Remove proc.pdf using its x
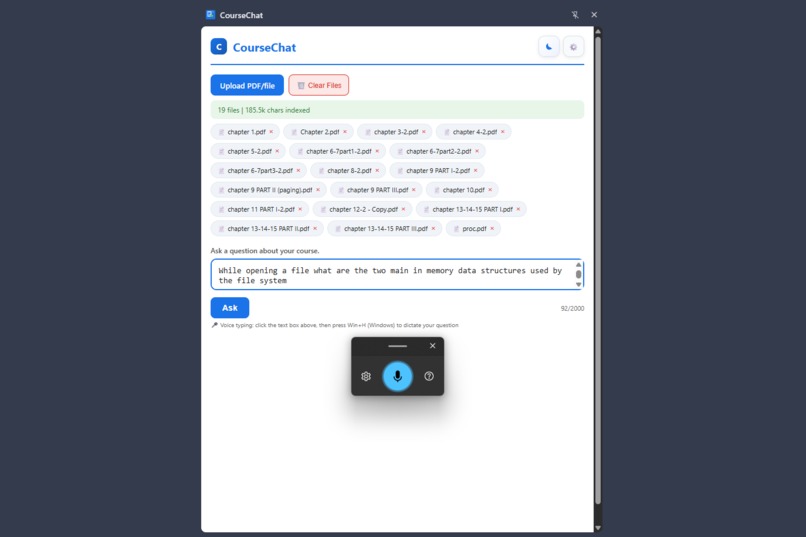The width and height of the screenshot is (806, 537). tap(492, 229)
